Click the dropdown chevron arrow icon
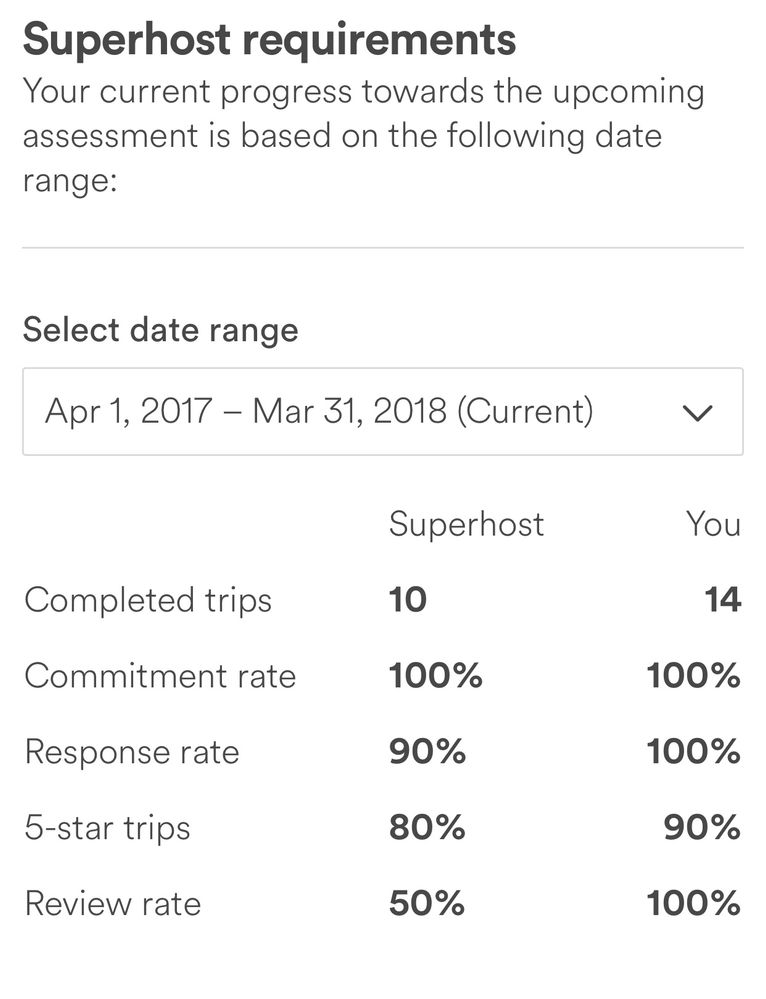Viewport: 766px width, 999px height. tap(696, 412)
